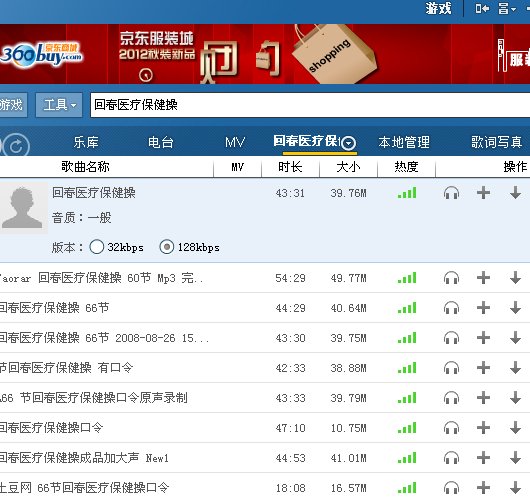Listen to 有口令 song at 42:33
Viewport: 530px width, 502px height.
point(451,368)
